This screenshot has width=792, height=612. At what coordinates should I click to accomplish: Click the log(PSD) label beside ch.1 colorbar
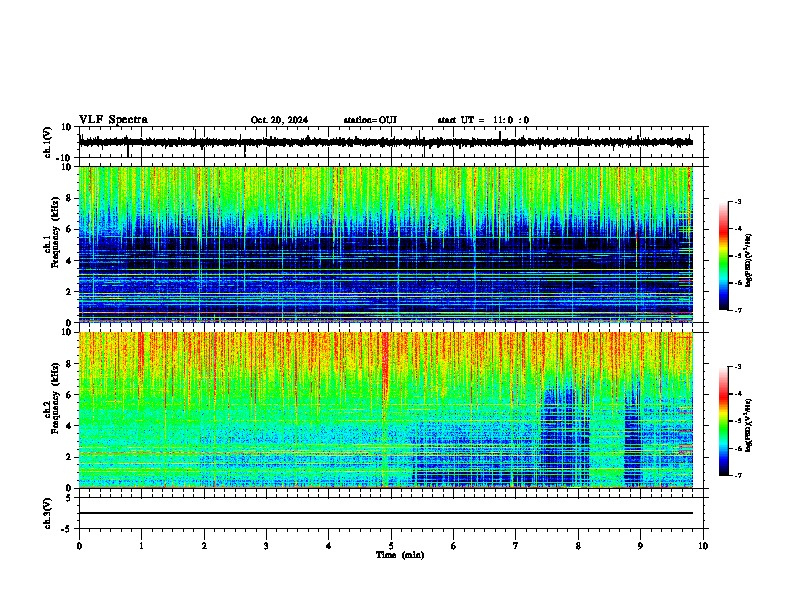tap(748, 260)
